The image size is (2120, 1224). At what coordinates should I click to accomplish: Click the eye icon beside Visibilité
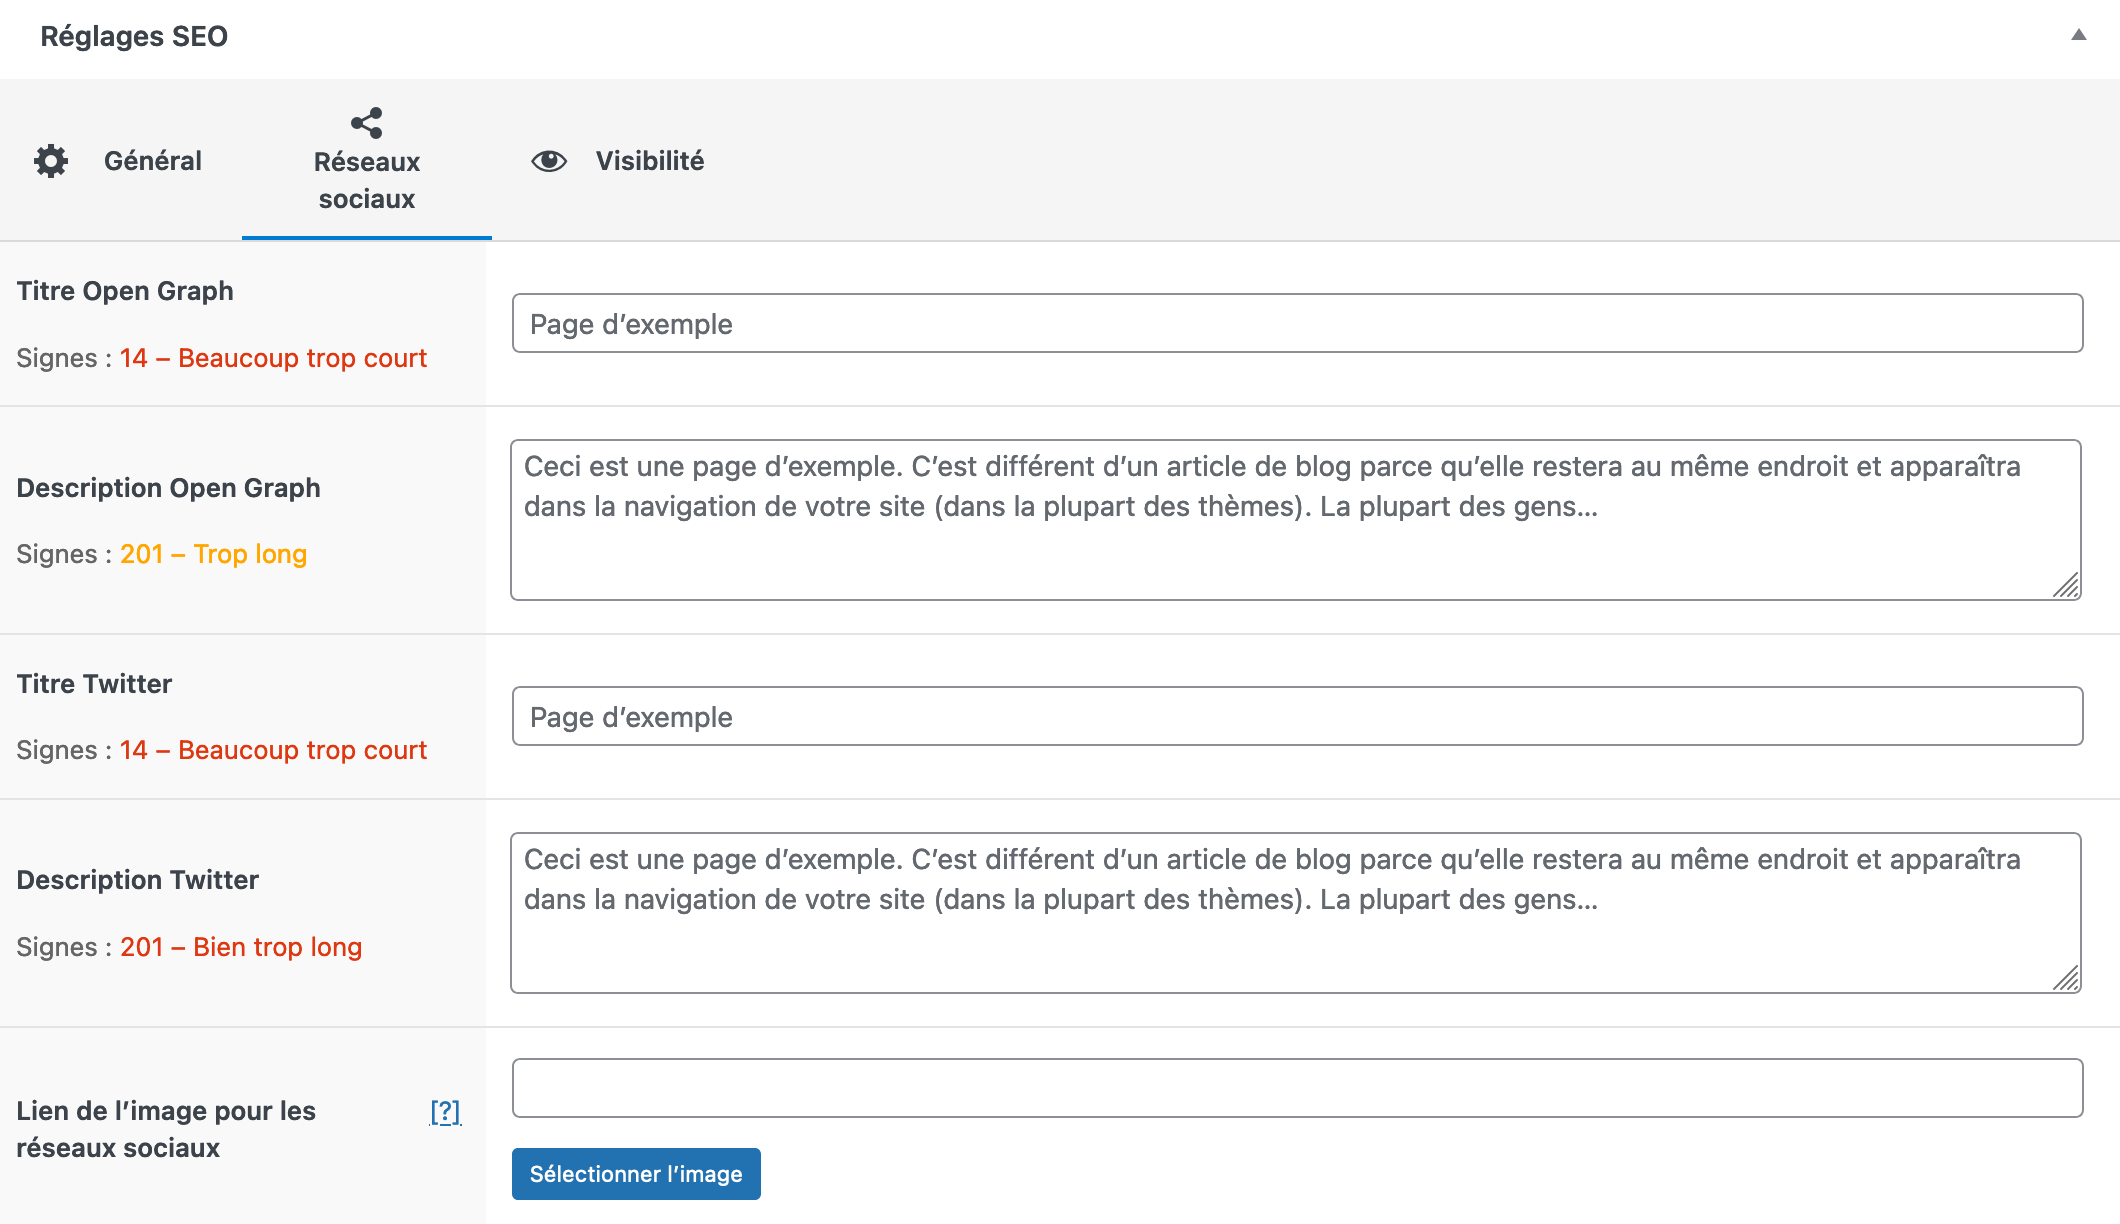tap(549, 159)
